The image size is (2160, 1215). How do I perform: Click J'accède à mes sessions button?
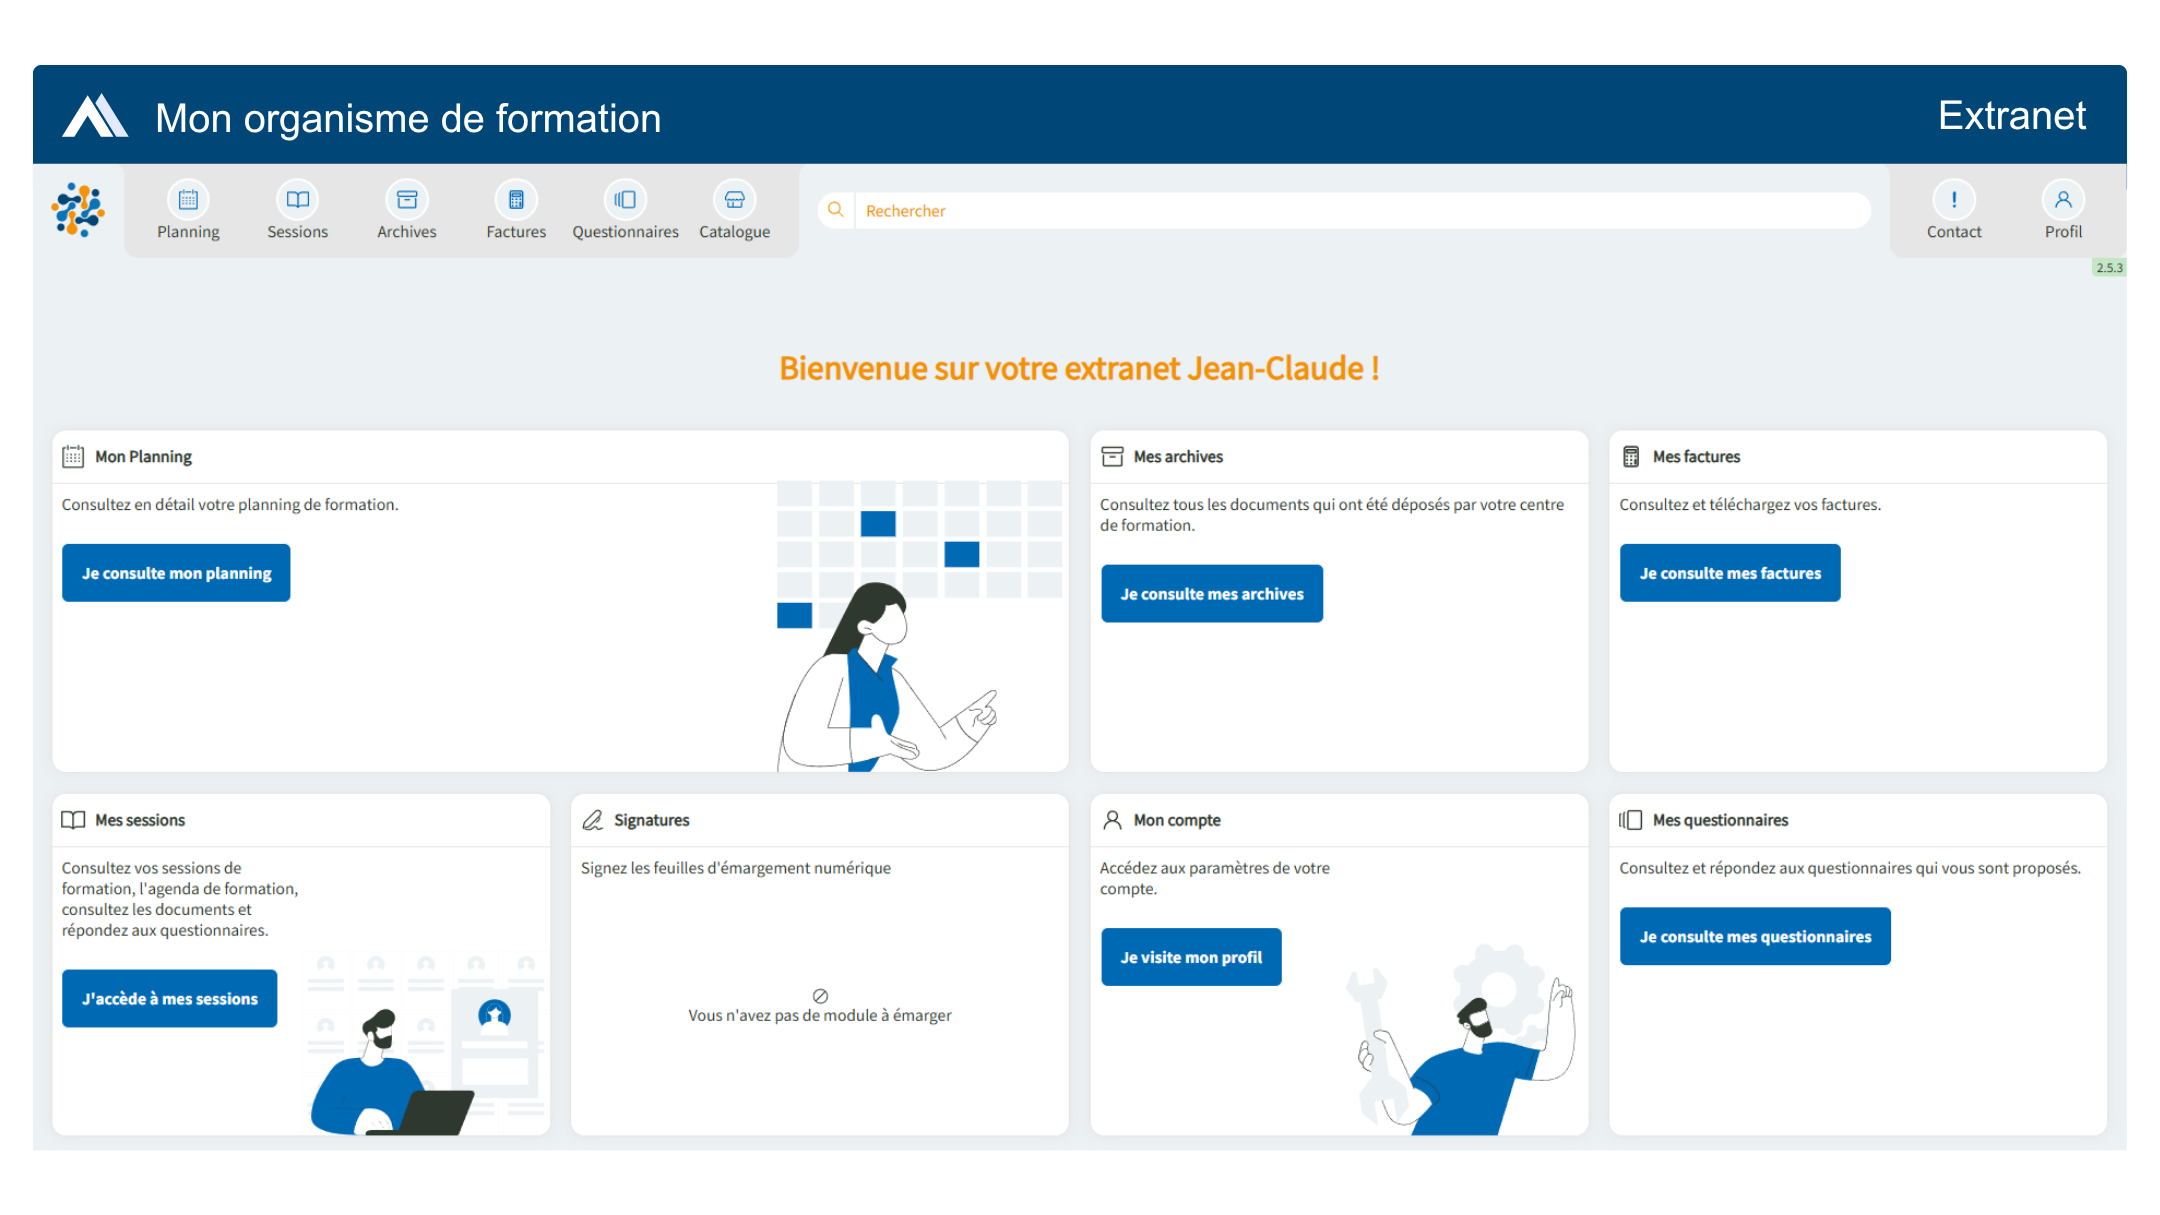pos(169,999)
